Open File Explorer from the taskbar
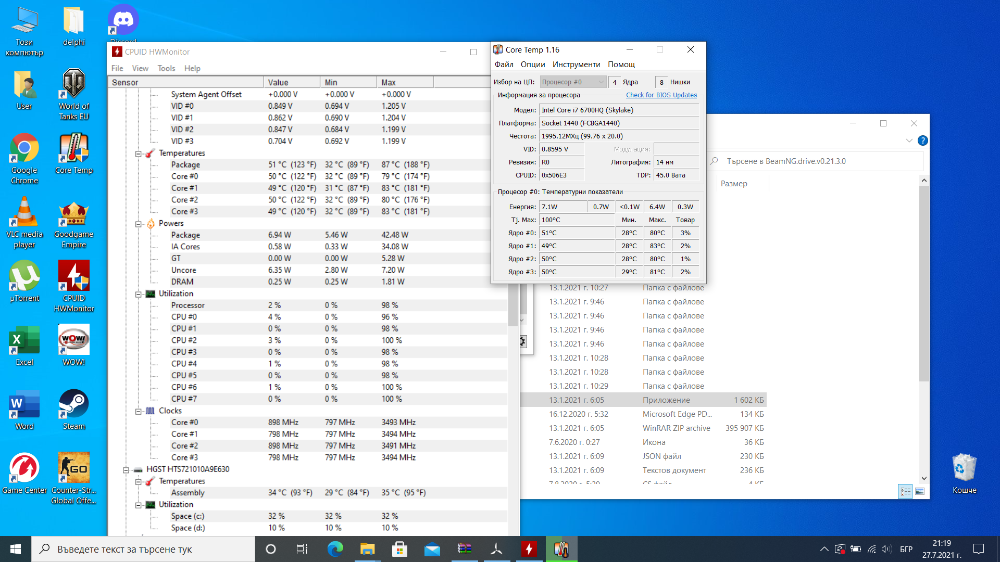 click(367, 549)
